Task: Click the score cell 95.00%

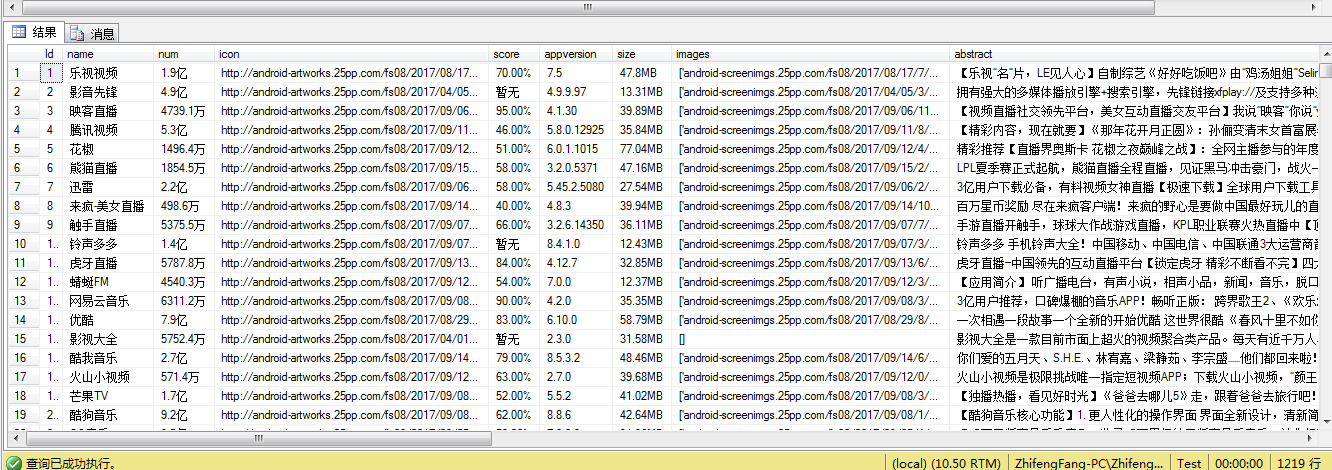Action: tap(516, 111)
